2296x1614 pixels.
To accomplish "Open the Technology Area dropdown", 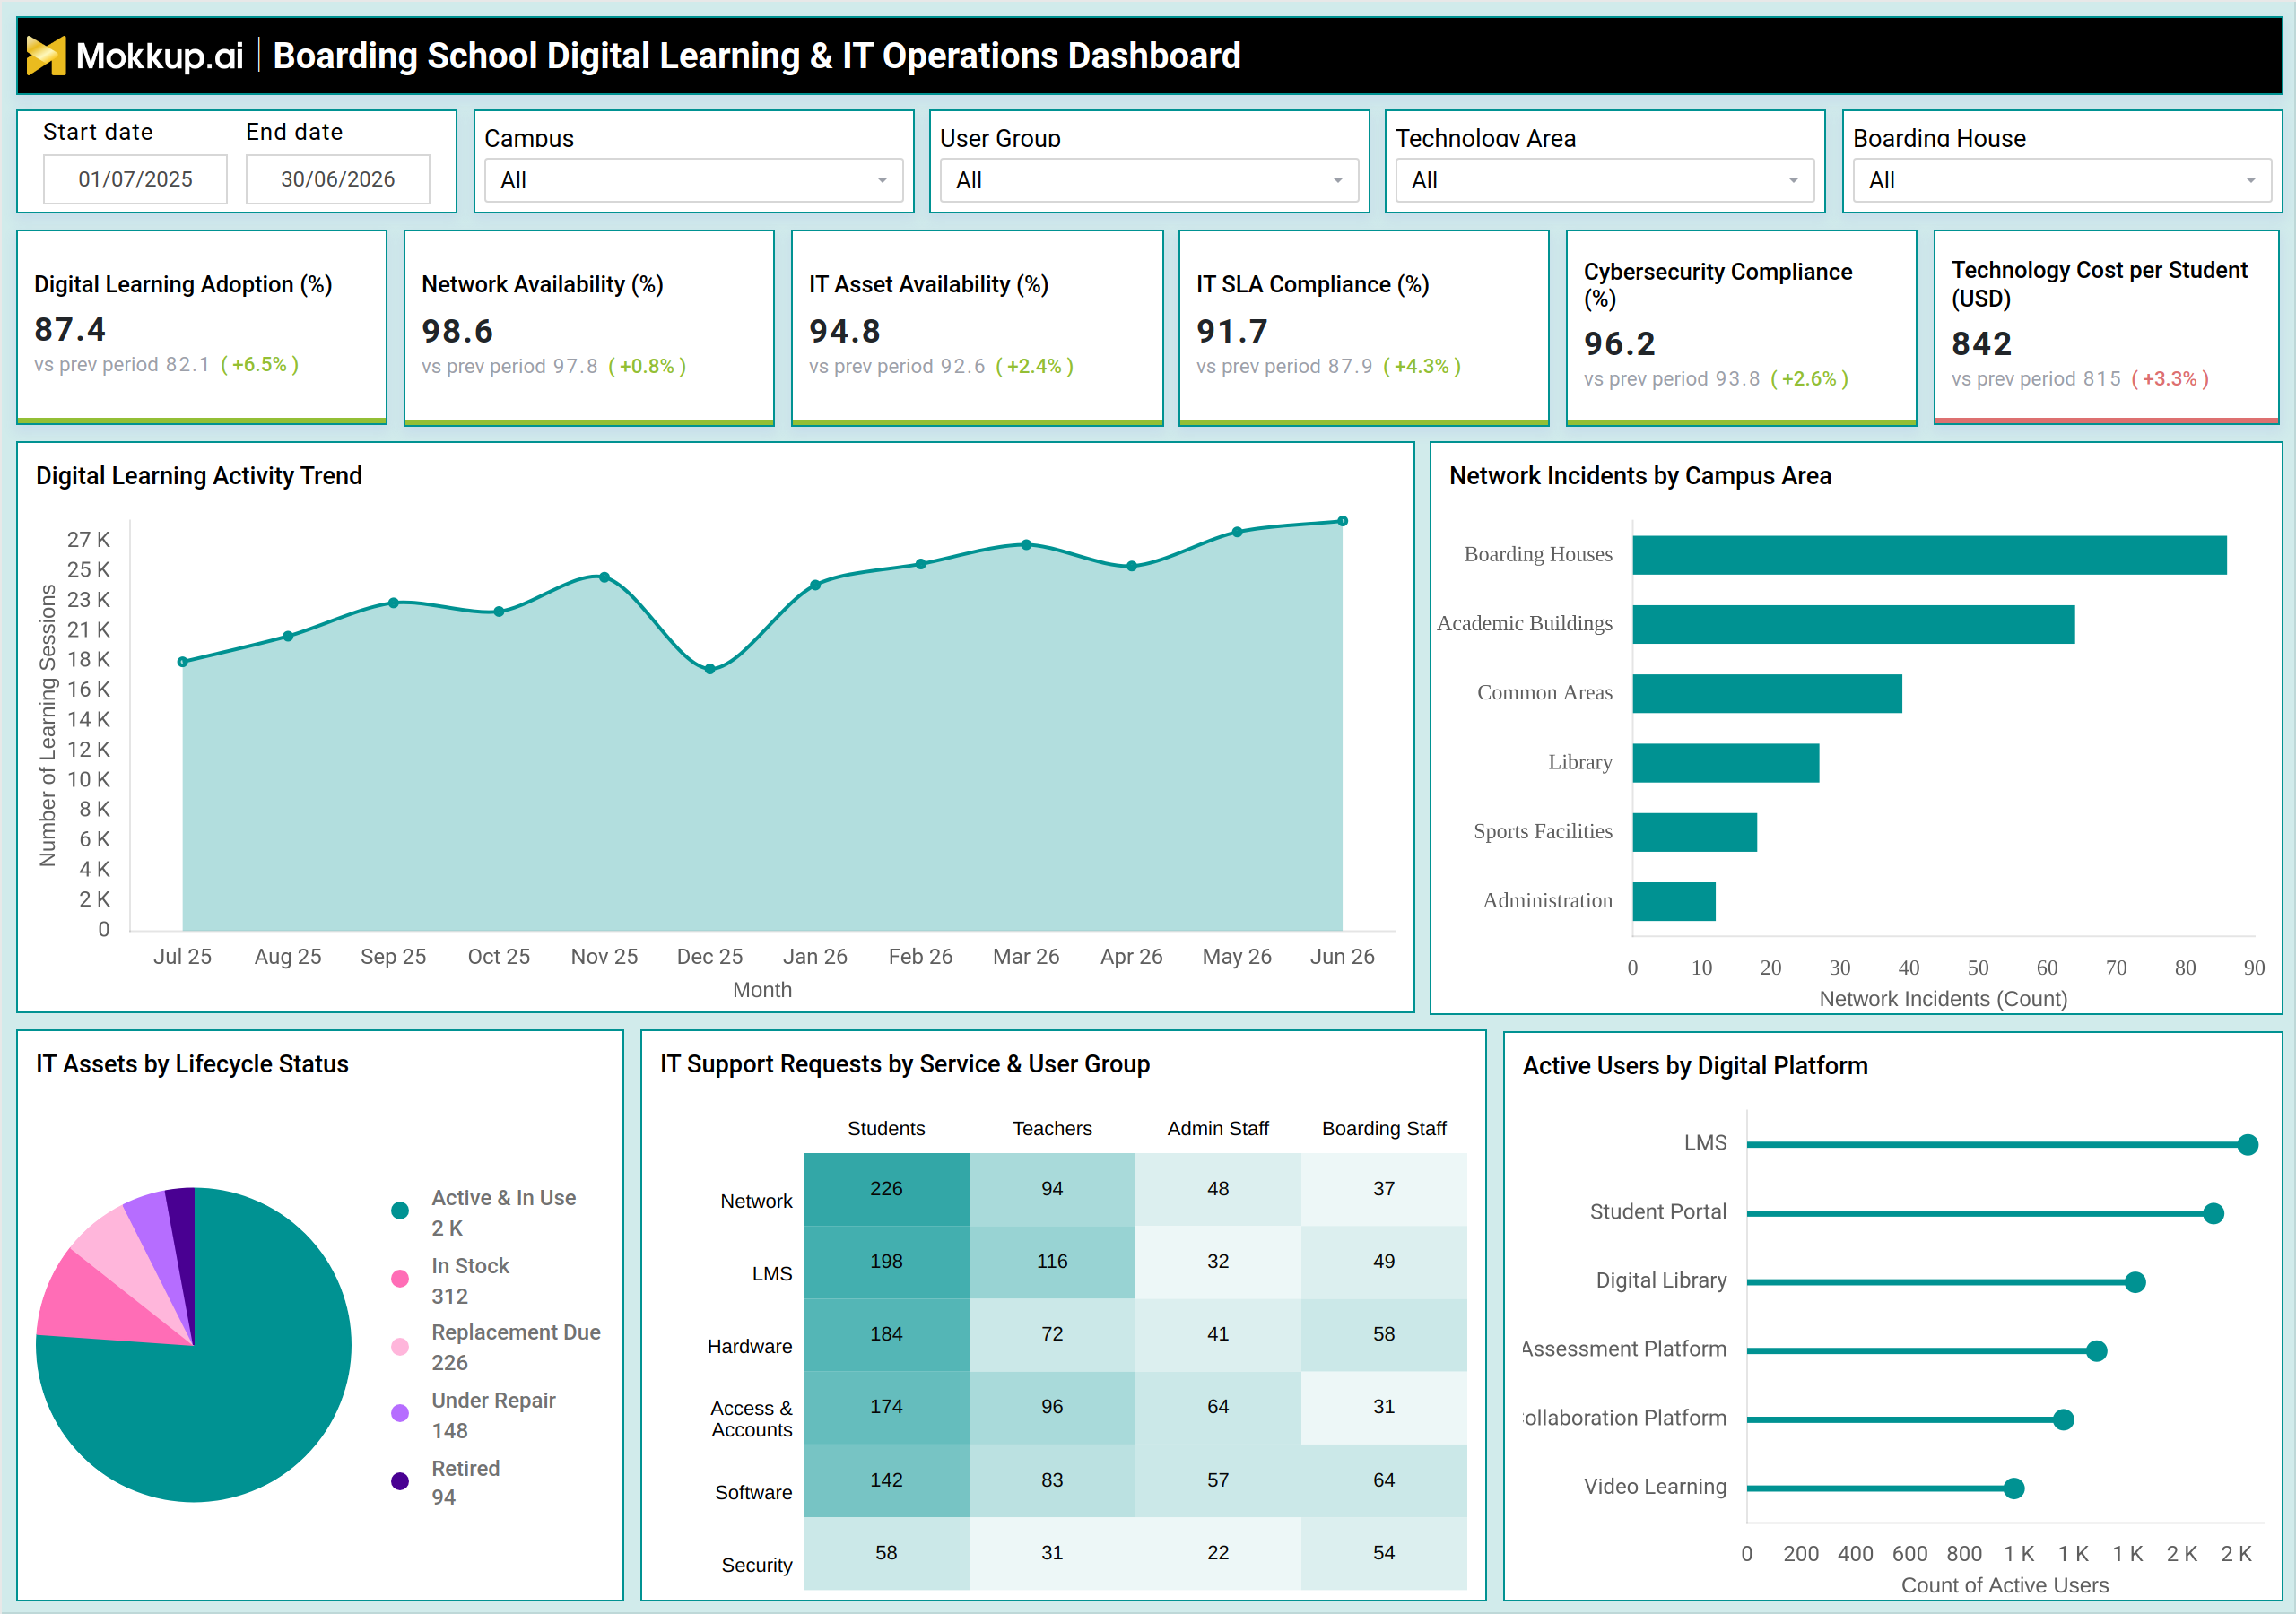I will (1604, 180).
